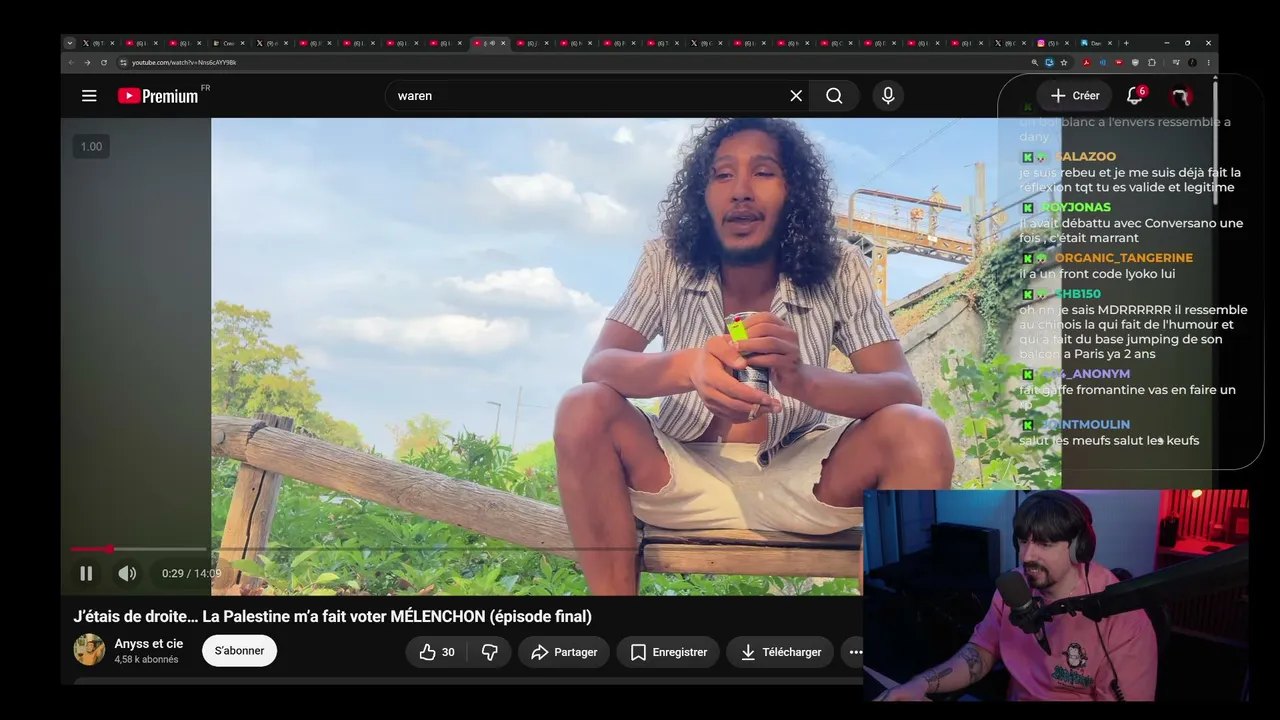Open the zoom magnifier in address bar
This screenshot has width=1280, height=720.
point(1034,62)
